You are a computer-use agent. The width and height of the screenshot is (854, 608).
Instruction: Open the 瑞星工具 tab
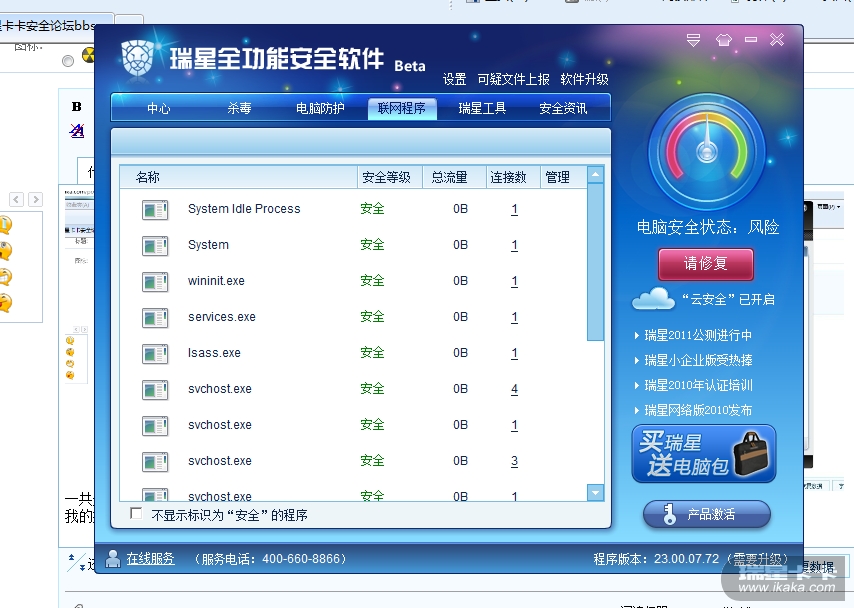482,108
